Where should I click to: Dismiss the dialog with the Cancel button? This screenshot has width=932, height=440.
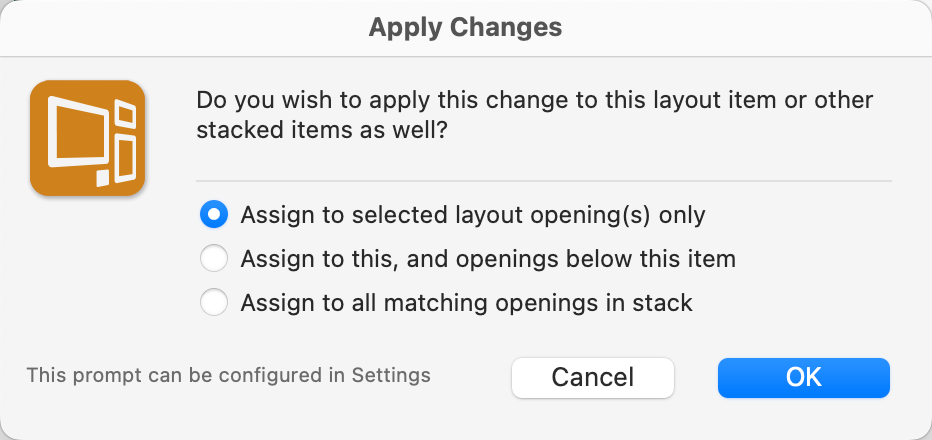click(x=593, y=377)
